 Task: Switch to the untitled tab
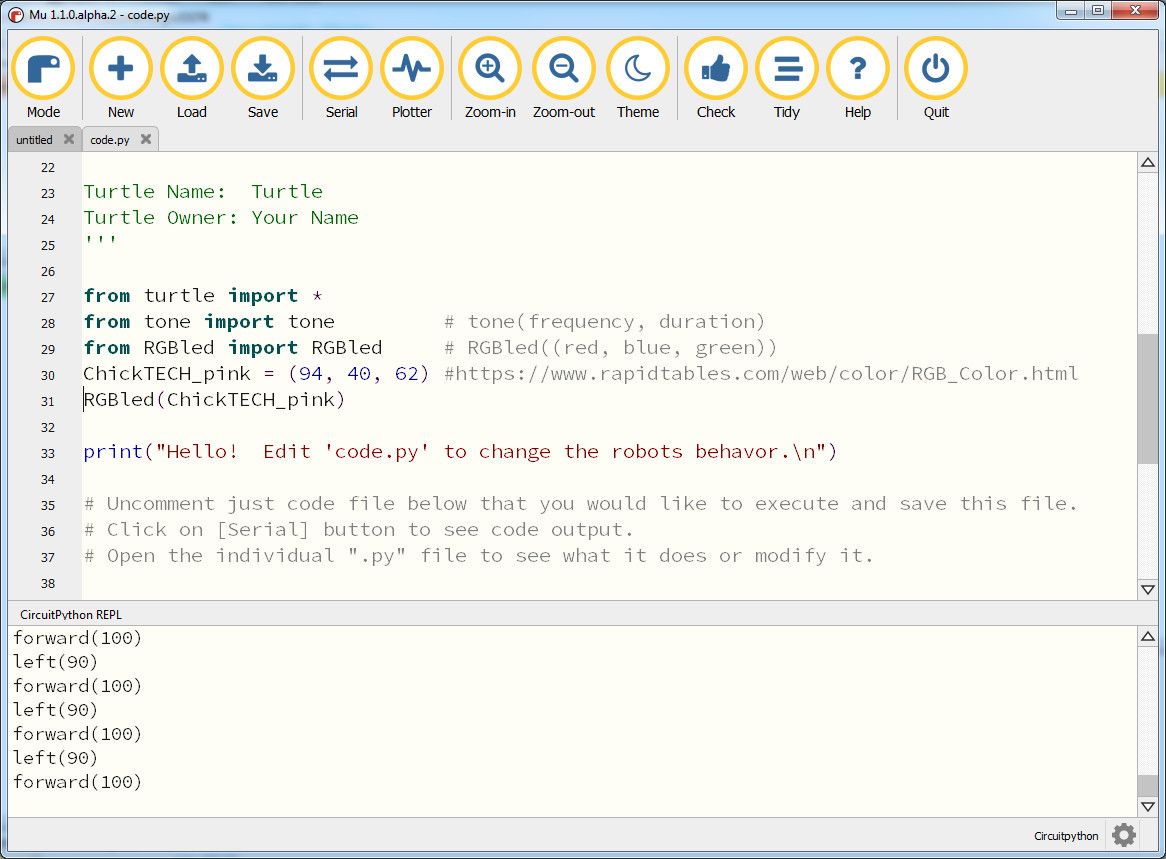pyautogui.click(x=34, y=140)
